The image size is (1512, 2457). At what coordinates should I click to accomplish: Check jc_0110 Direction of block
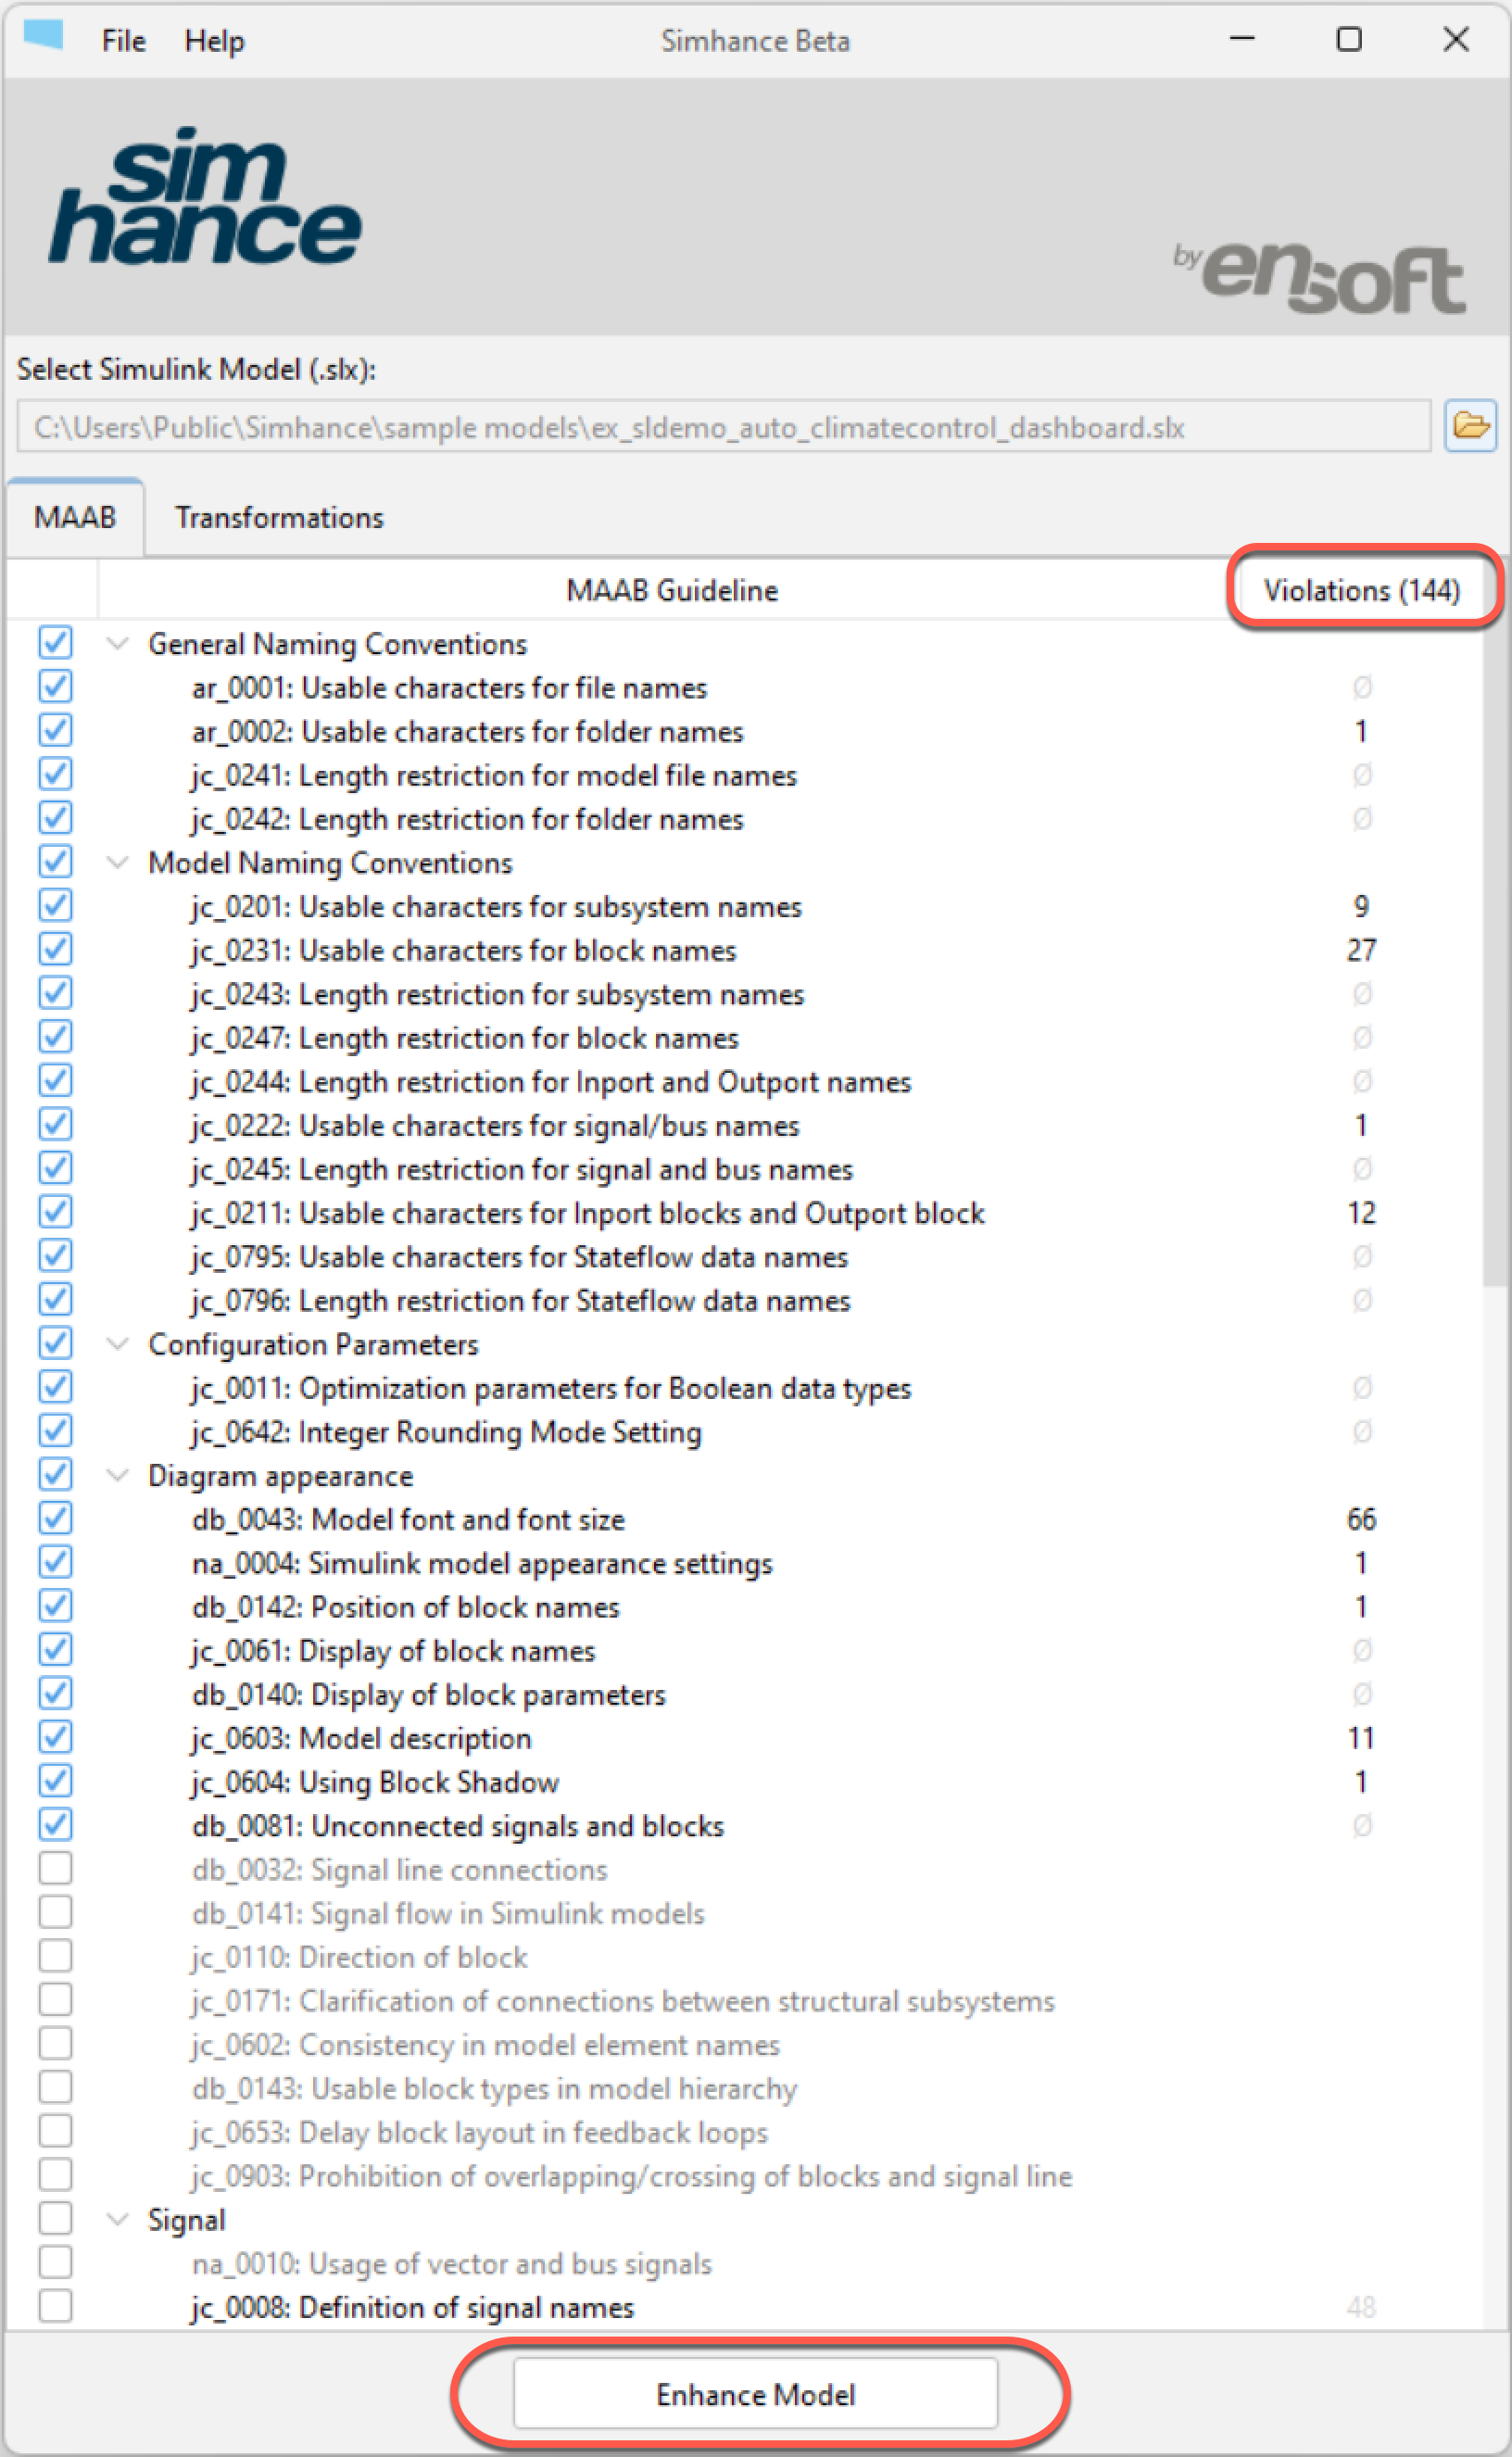click(56, 1955)
